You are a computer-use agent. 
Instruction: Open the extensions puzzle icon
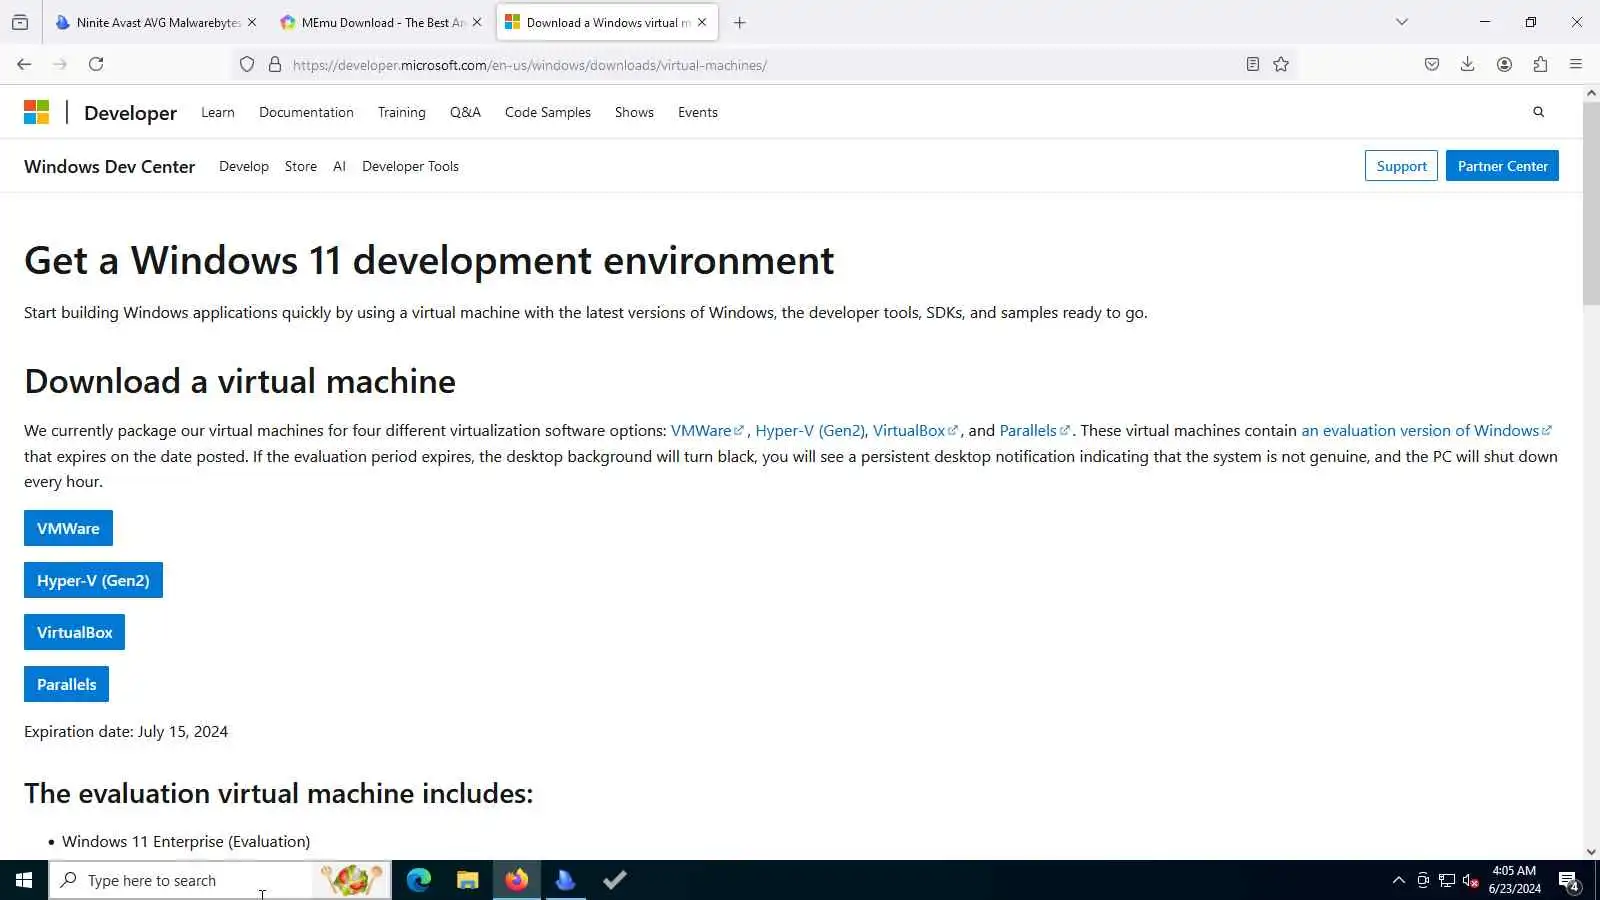coord(1540,64)
